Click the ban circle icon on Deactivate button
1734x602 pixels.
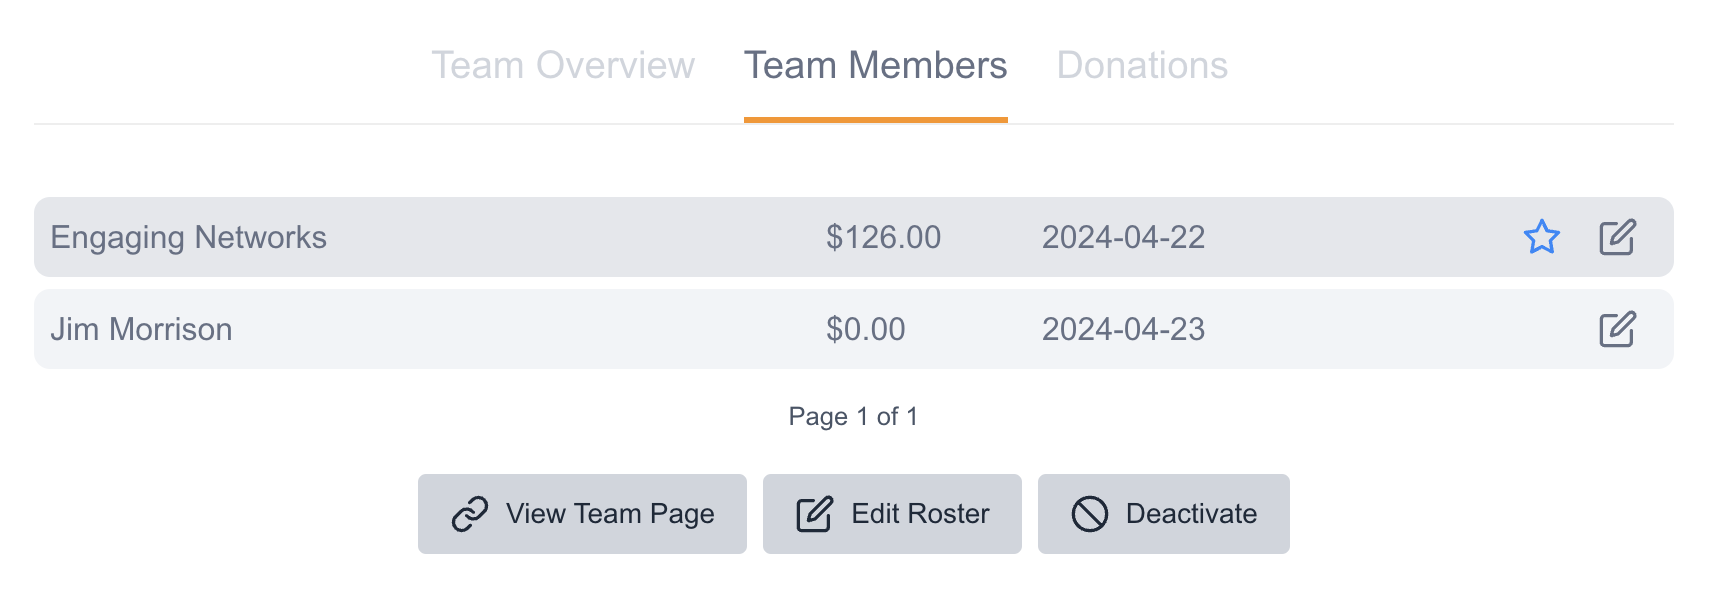tap(1089, 514)
